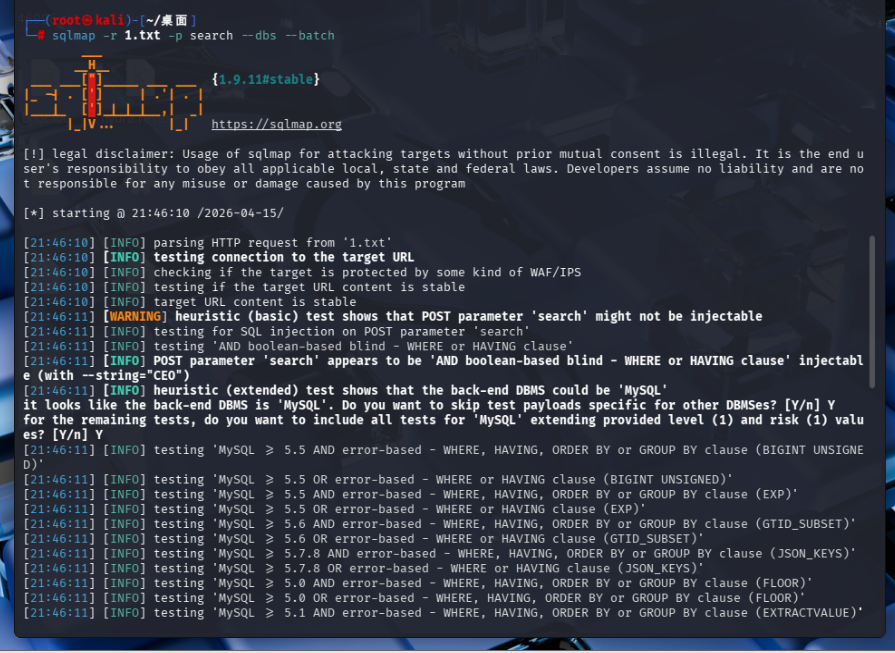Click 'parsing HTTP request from 1.txt' line

coord(208,243)
